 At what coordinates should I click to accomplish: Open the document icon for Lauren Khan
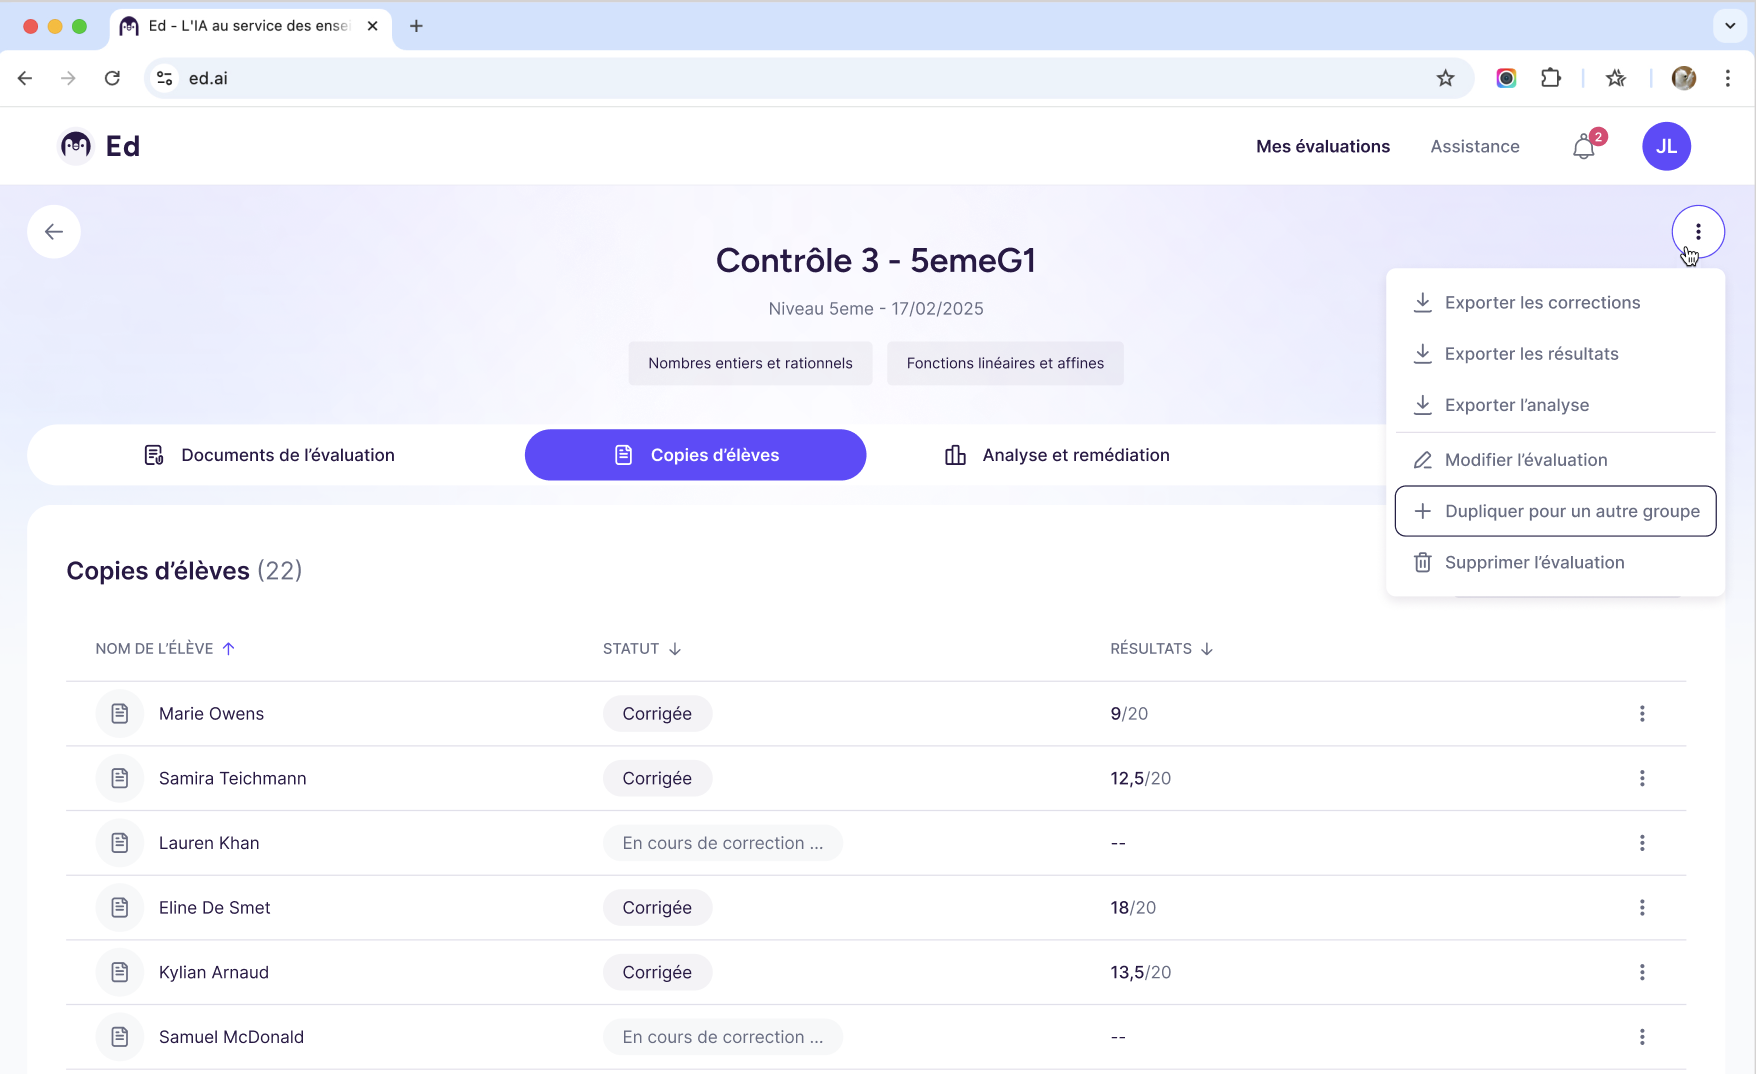tap(120, 843)
